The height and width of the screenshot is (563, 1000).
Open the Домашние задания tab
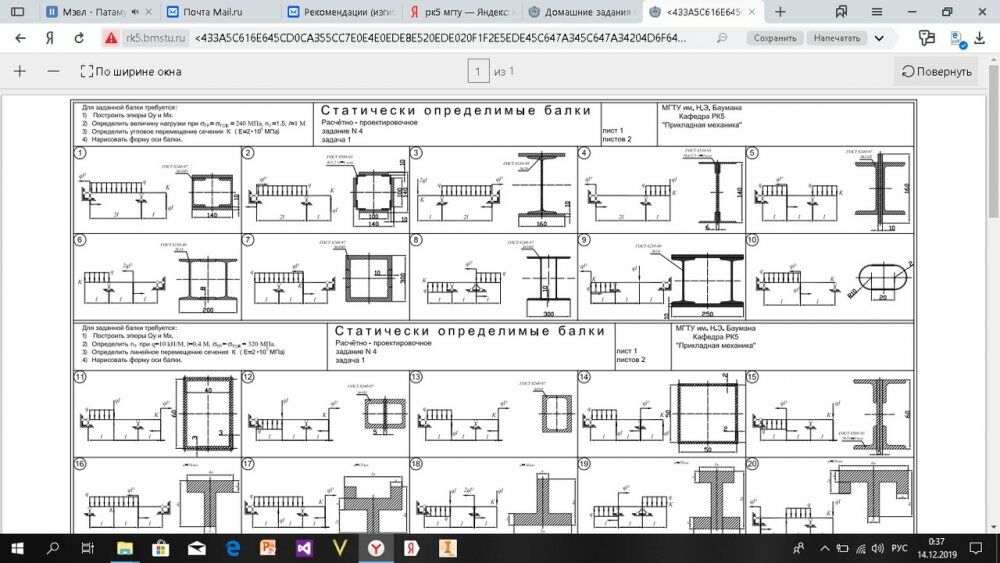point(582,11)
